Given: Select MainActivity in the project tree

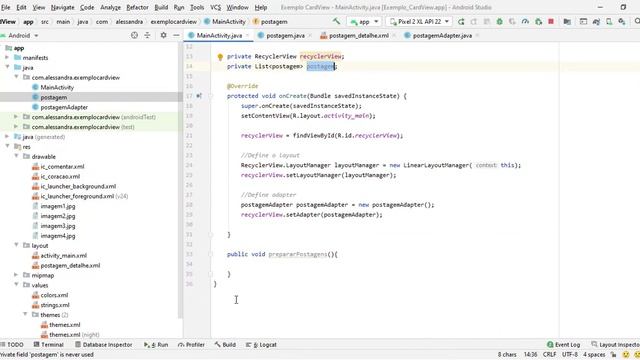Looking at the screenshot, I should (57, 87).
